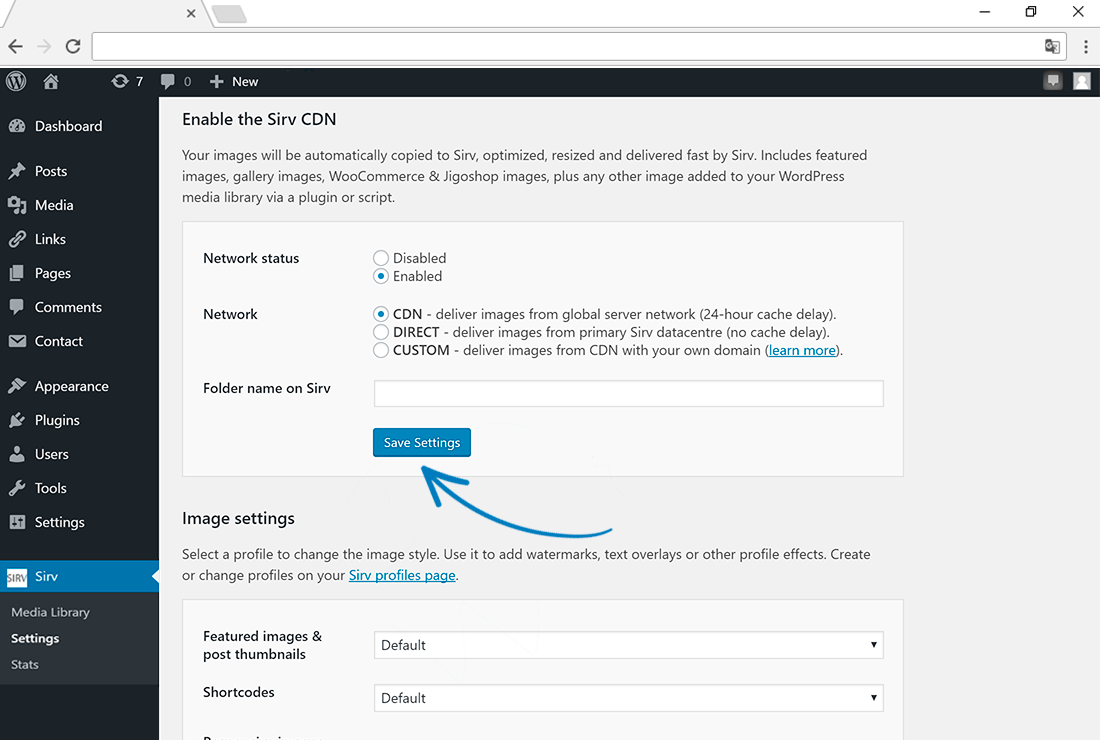Select the Disabled network status radio button
Screen dimensions: 1100x740
click(x=381, y=258)
